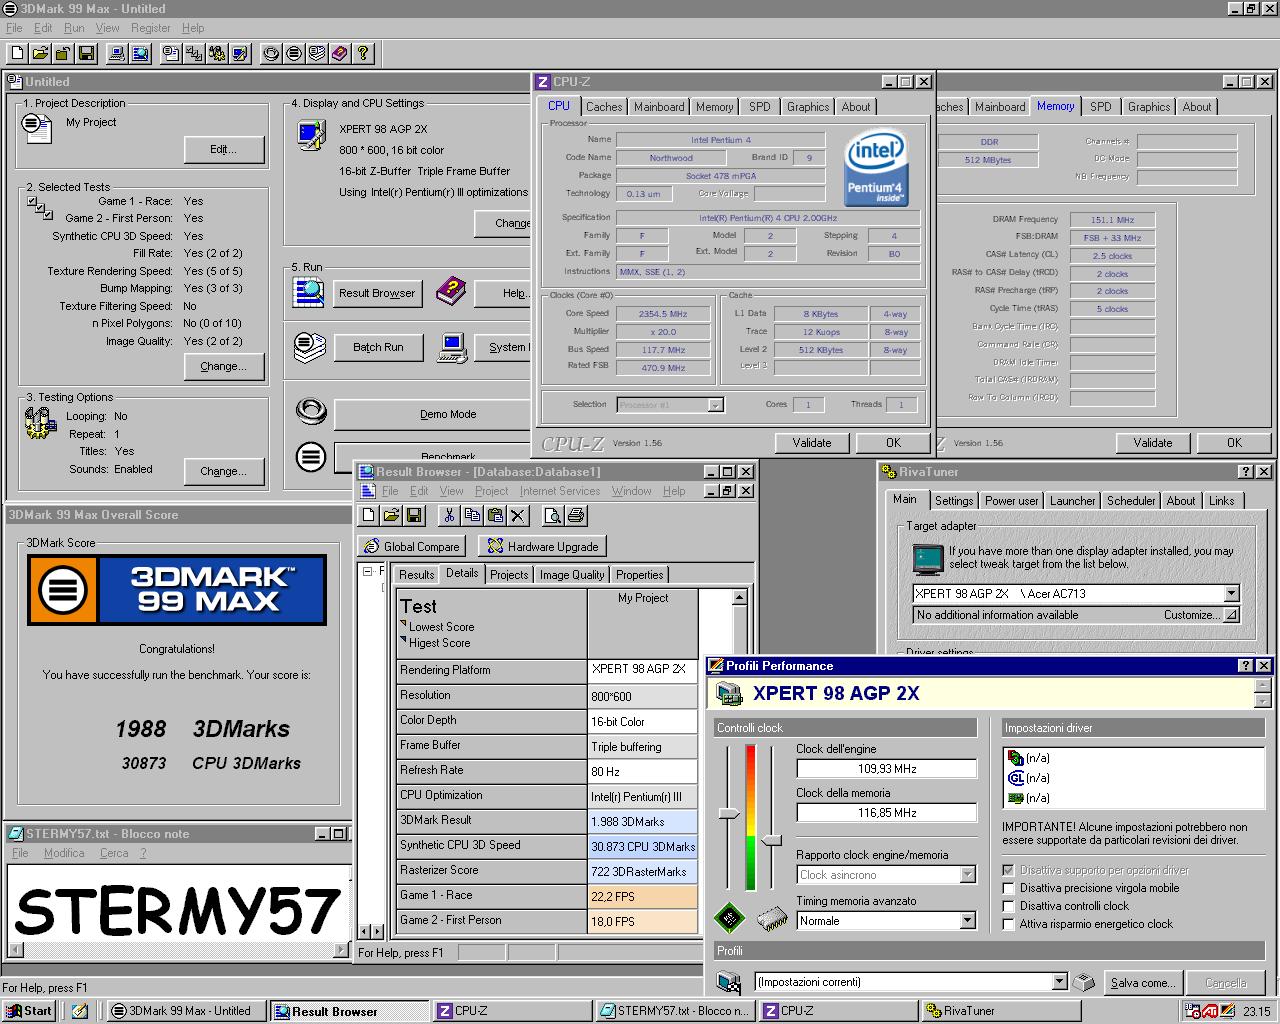Enable Disattiva controlli clock checkbox
Image resolution: width=1280 pixels, height=1024 pixels.
tap(1008, 906)
